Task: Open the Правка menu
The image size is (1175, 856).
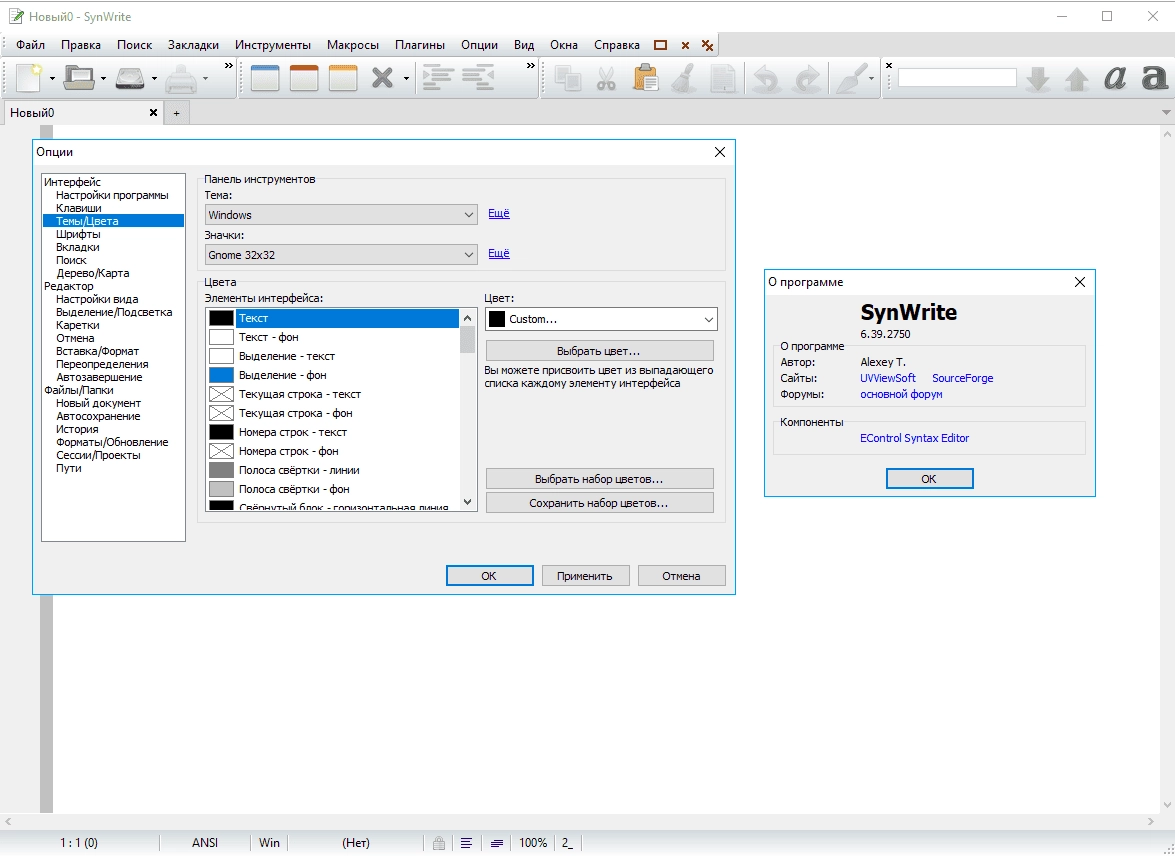Action: tap(81, 45)
